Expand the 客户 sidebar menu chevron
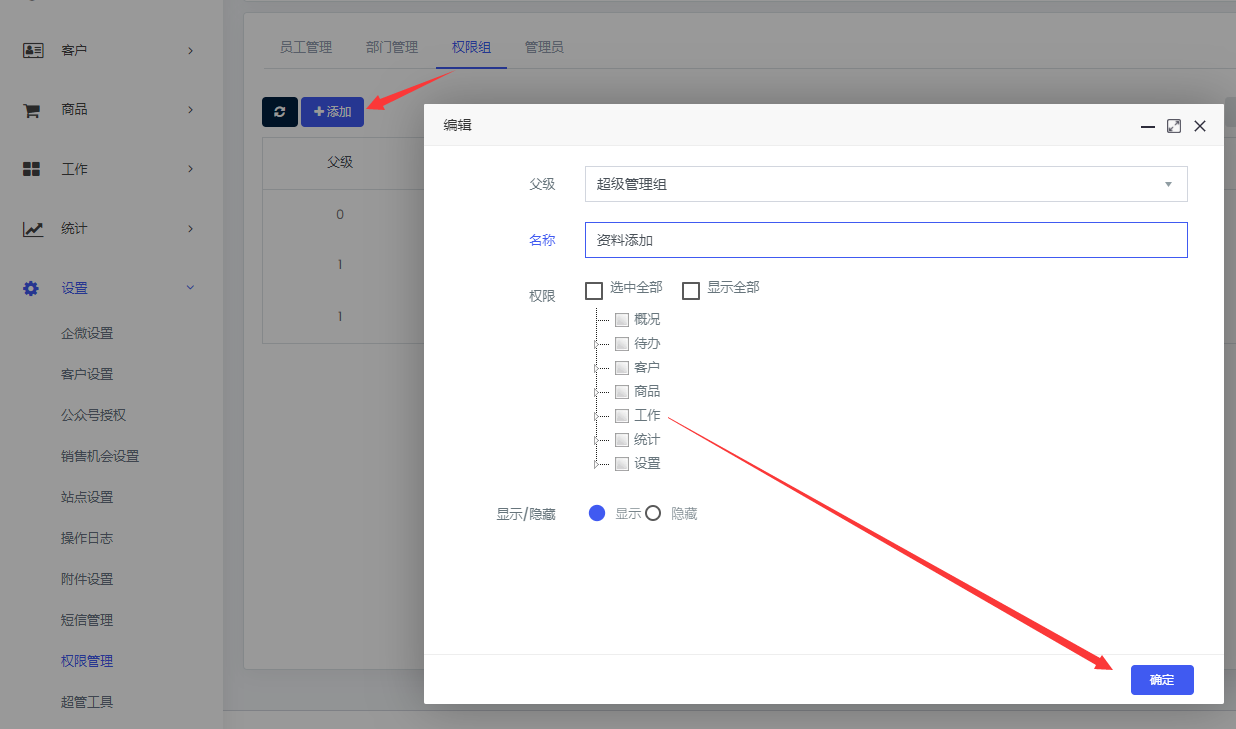Screen dimensions: 1236x729 pos(190,50)
